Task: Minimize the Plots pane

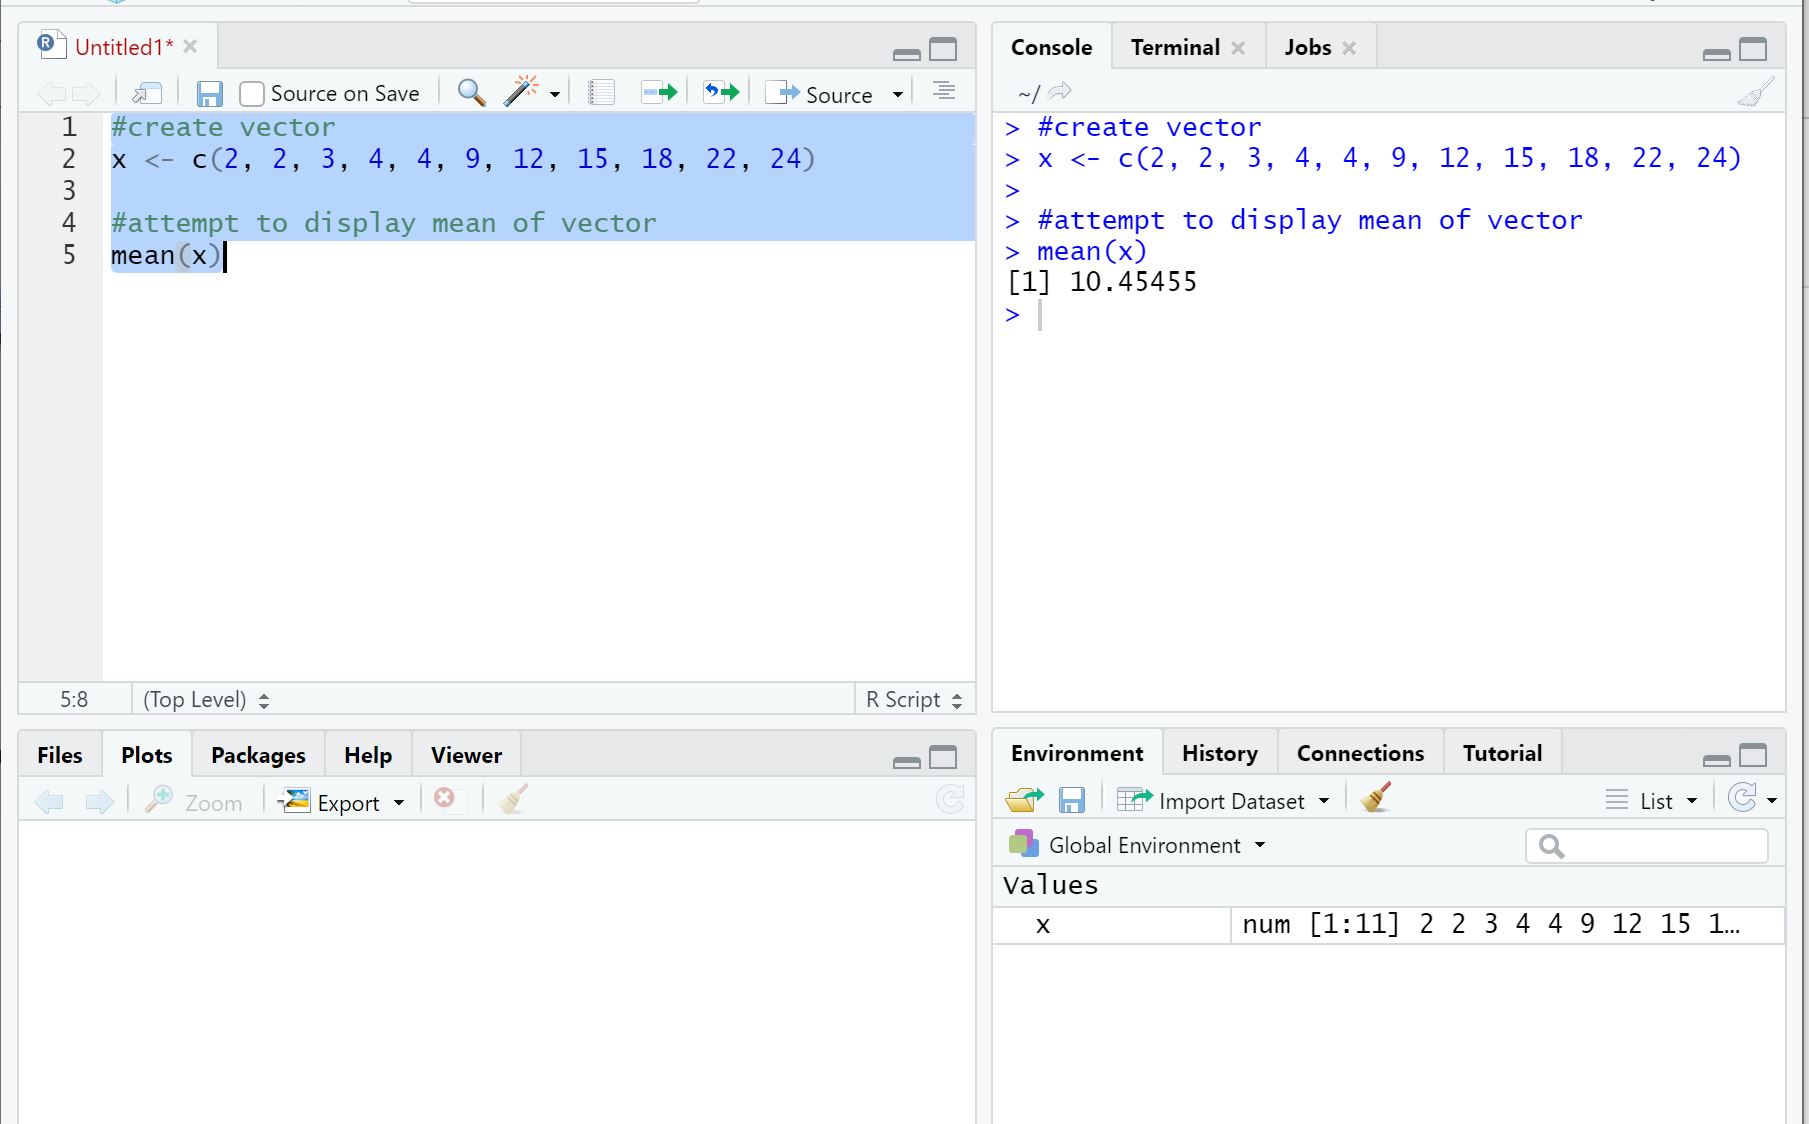Action: 907,762
